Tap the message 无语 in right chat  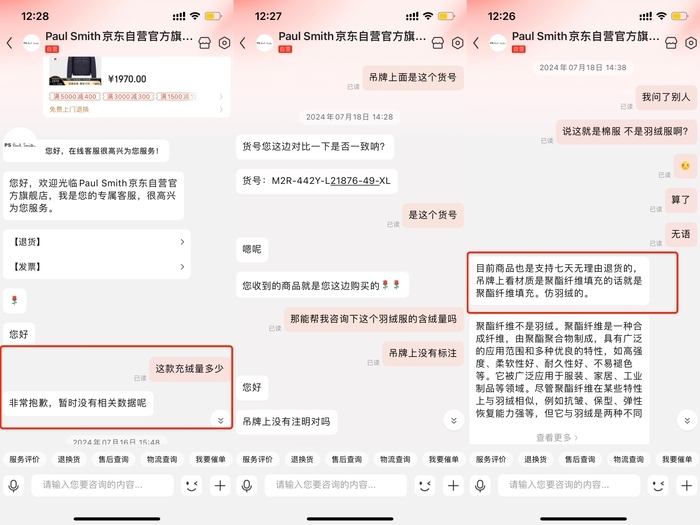tap(680, 234)
